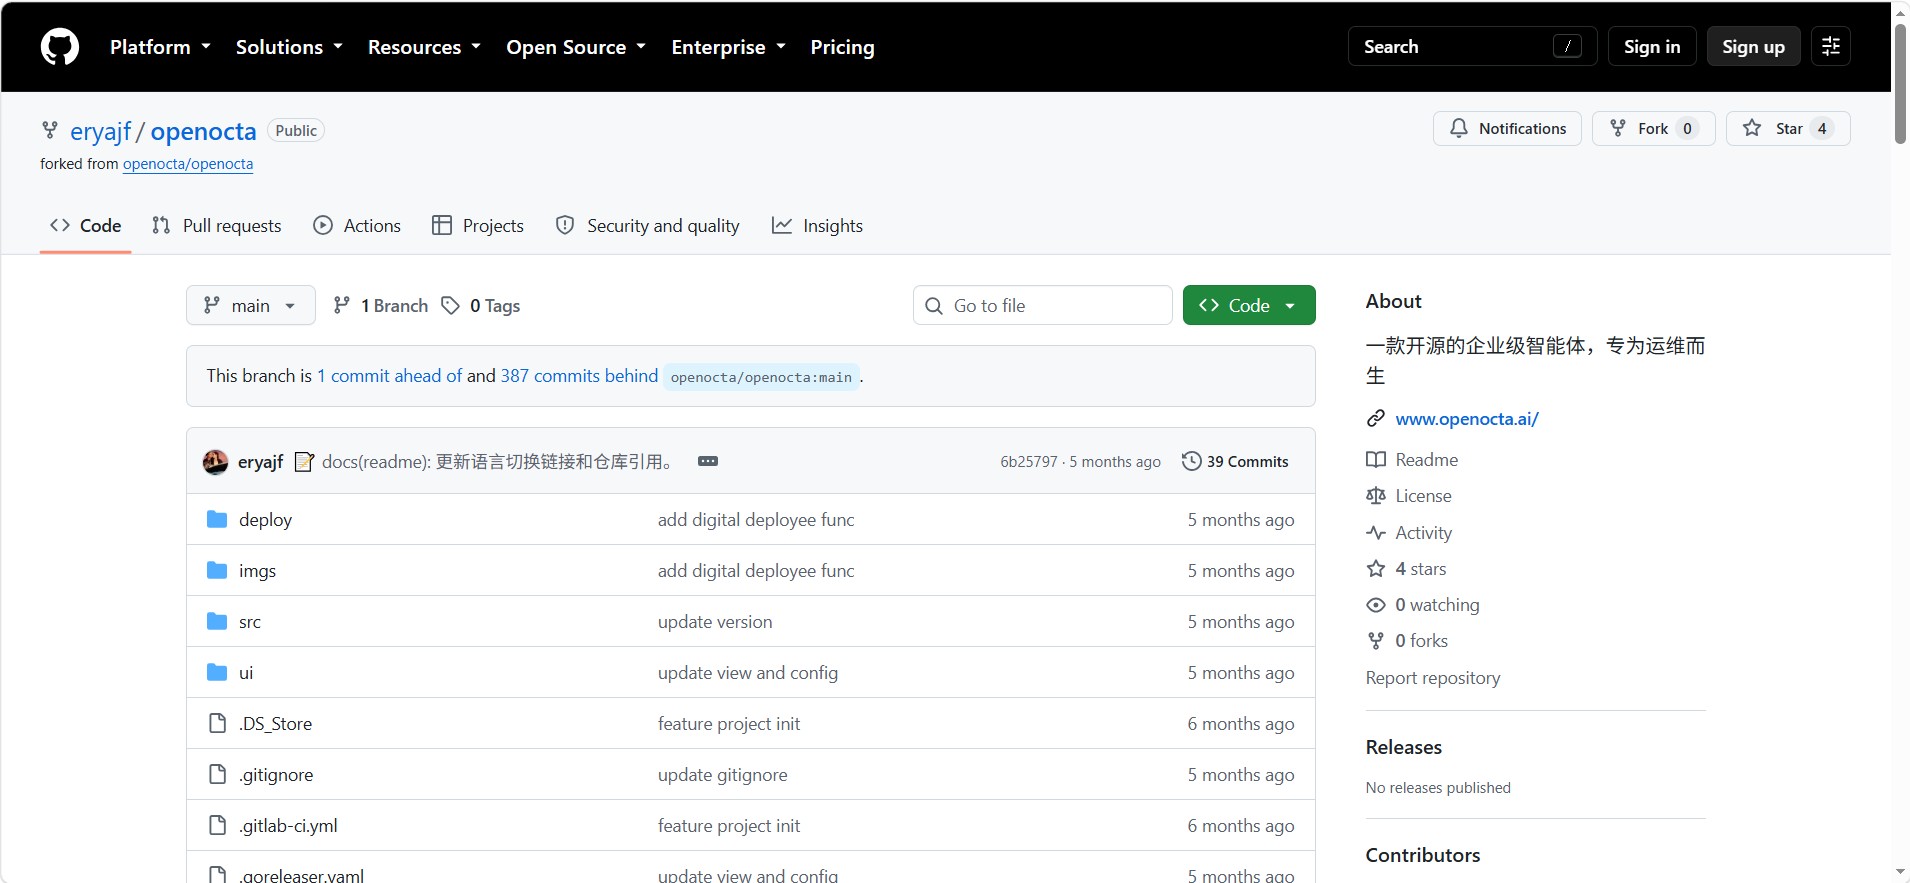Switch to the Projects tab
This screenshot has width=1910, height=883.
click(478, 226)
